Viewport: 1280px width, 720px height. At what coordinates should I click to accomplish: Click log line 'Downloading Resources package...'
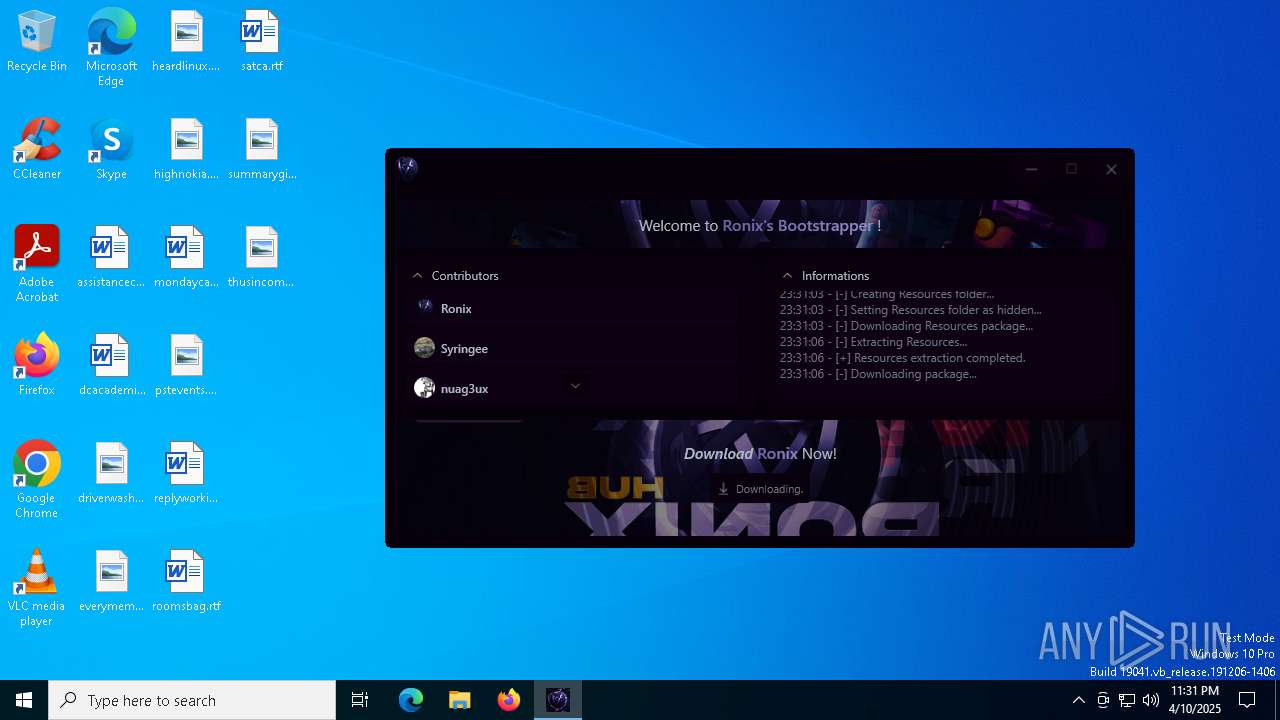pyautogui.click(x=906, y=326)
